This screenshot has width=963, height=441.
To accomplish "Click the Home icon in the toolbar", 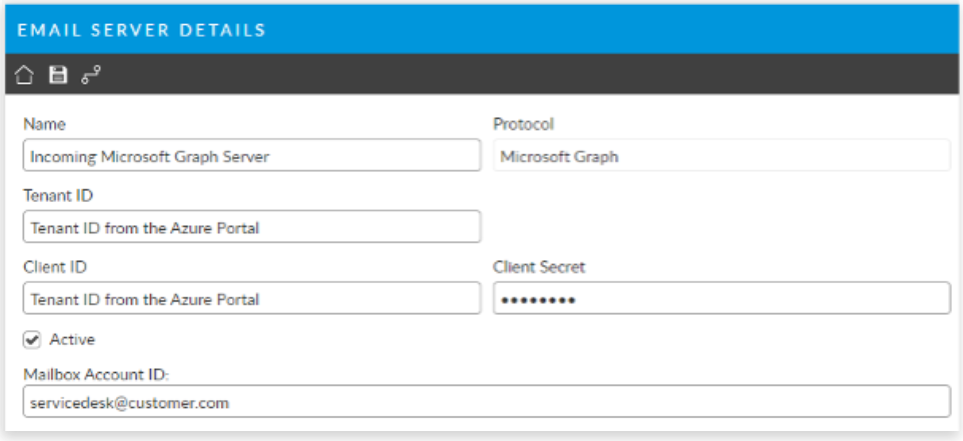I will [x=25, y=75].
